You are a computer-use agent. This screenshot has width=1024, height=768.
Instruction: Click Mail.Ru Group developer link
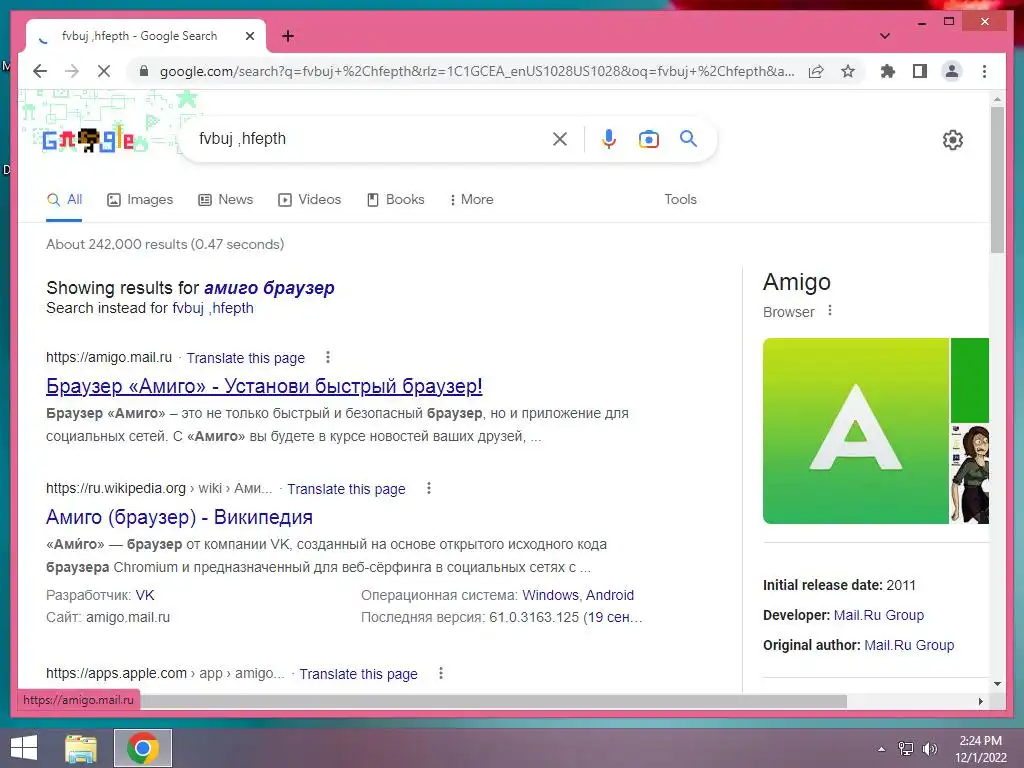point(879,615)
